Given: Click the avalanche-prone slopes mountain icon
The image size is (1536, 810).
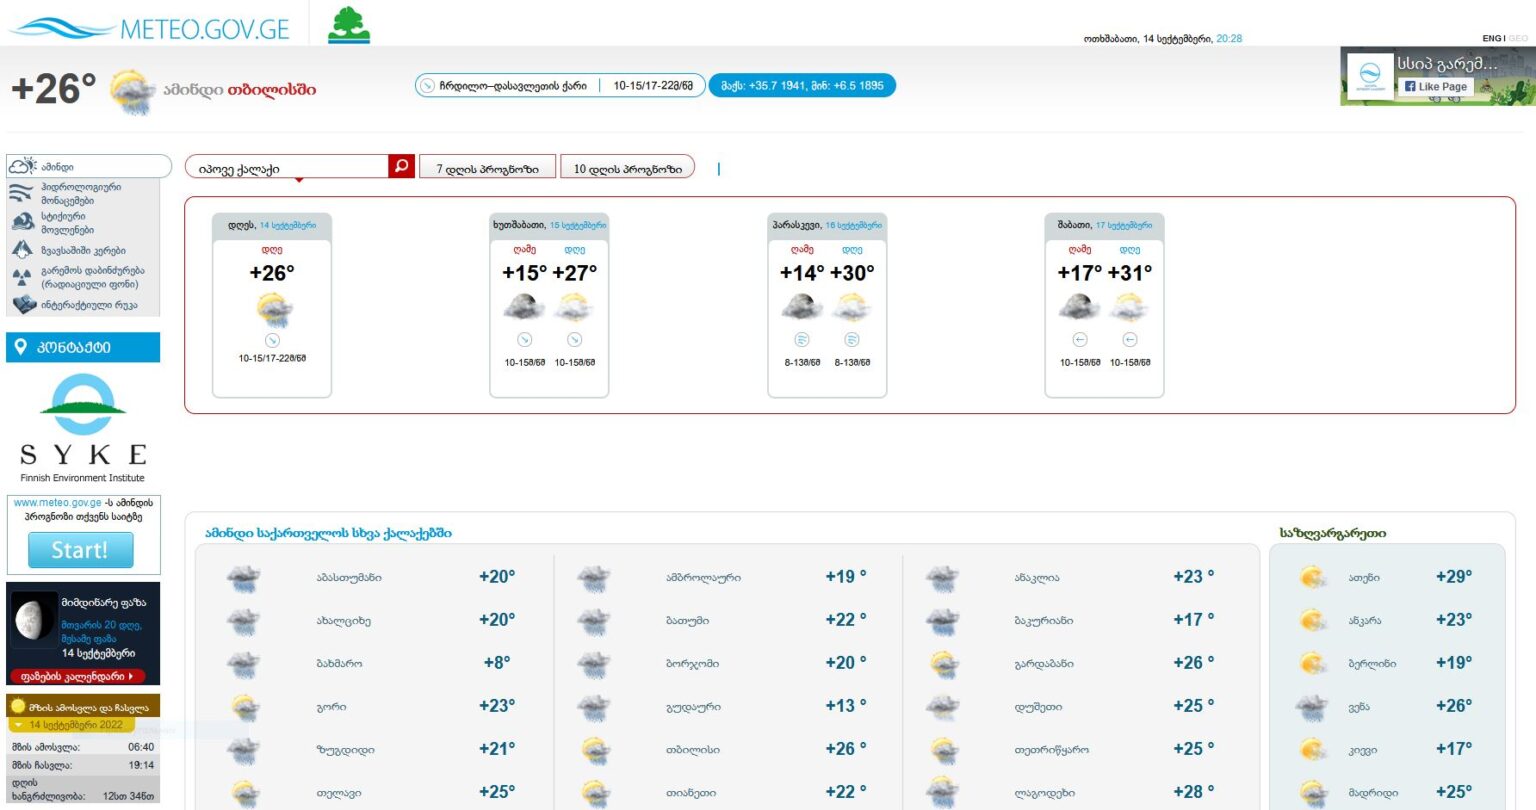Looking at the screenshot, I should [22, 249].
